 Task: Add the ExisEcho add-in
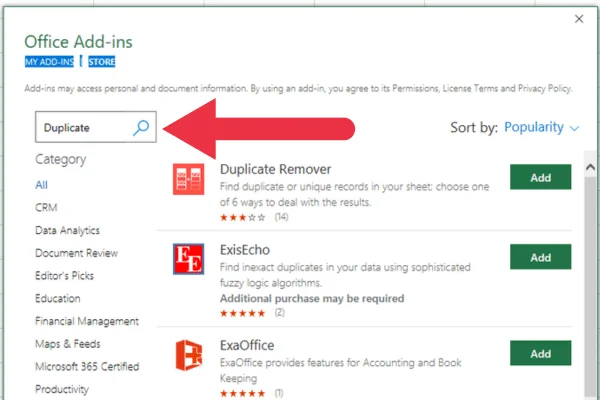[540, 257]
